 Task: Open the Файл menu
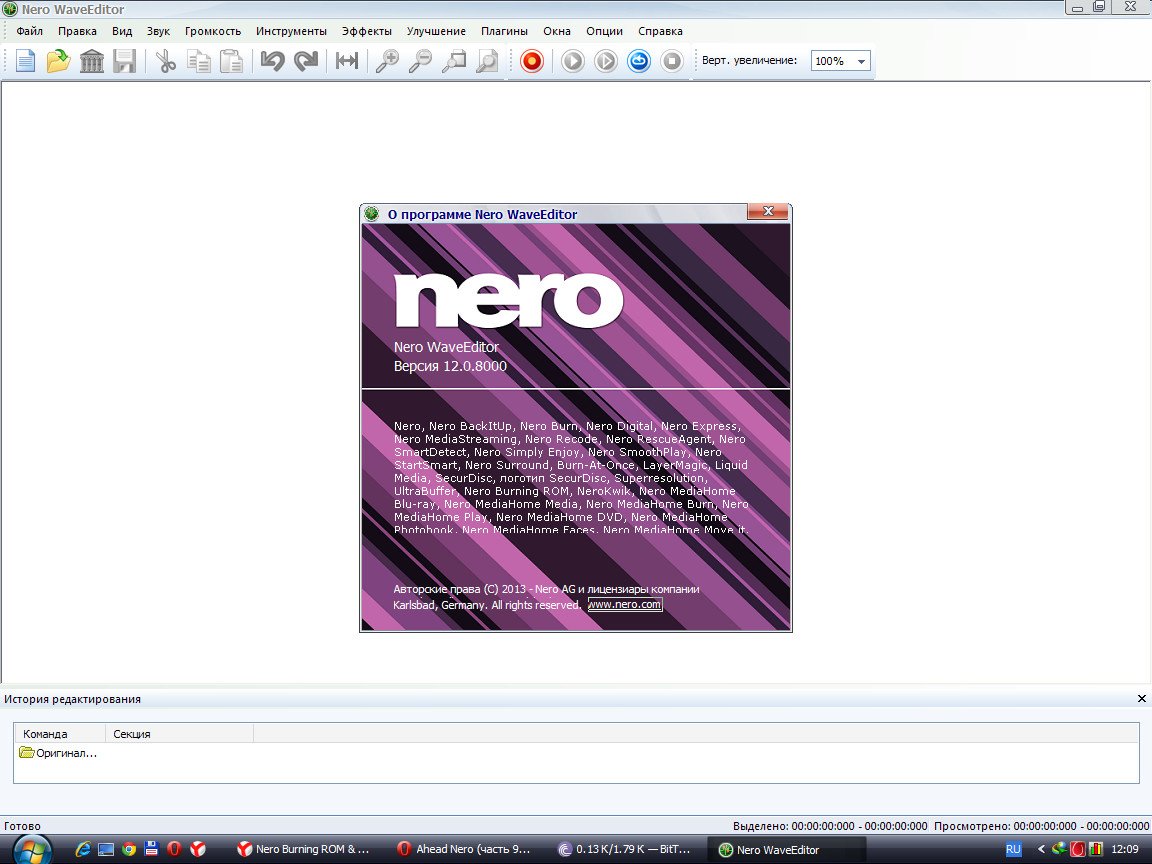(29, 31)
